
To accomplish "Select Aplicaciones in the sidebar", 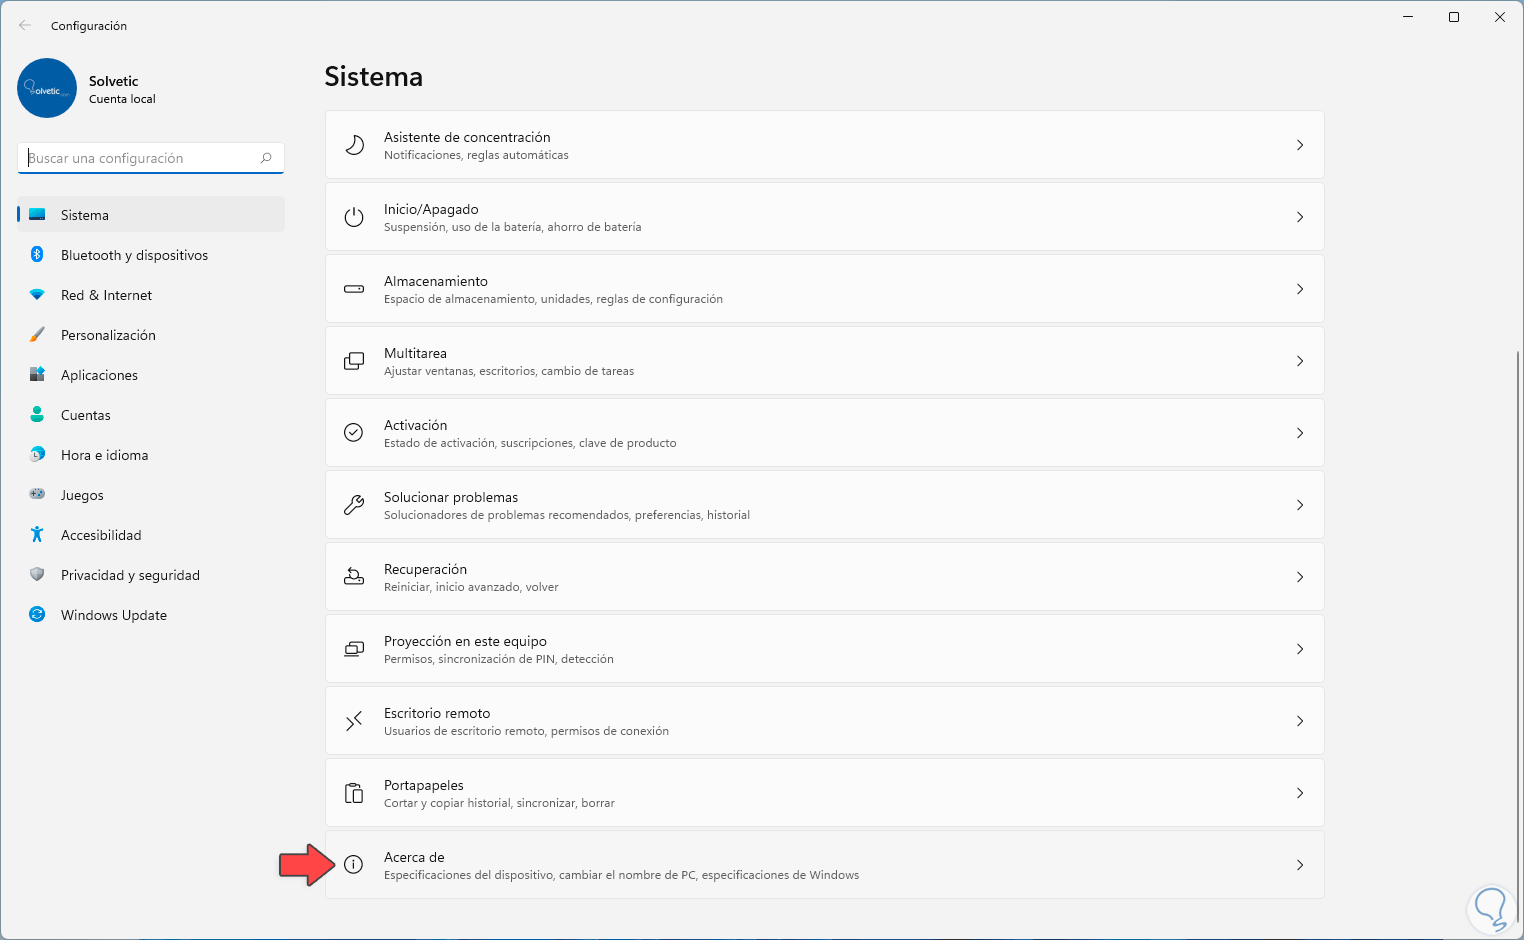I will [x=99, y=375].
